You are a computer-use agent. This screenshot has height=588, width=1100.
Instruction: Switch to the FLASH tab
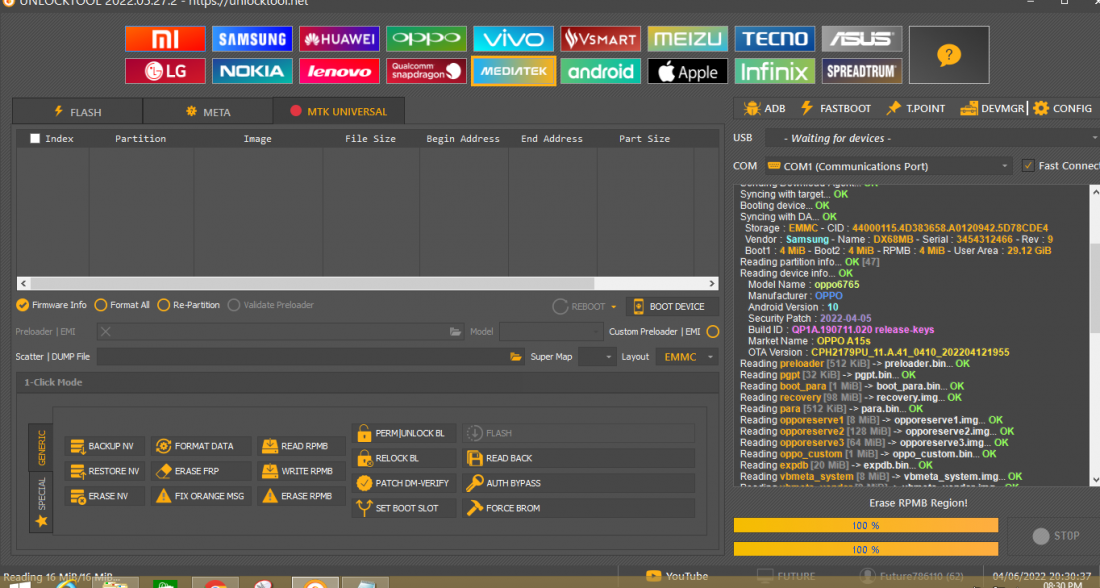pyautogui.click(x=78, y=112)
